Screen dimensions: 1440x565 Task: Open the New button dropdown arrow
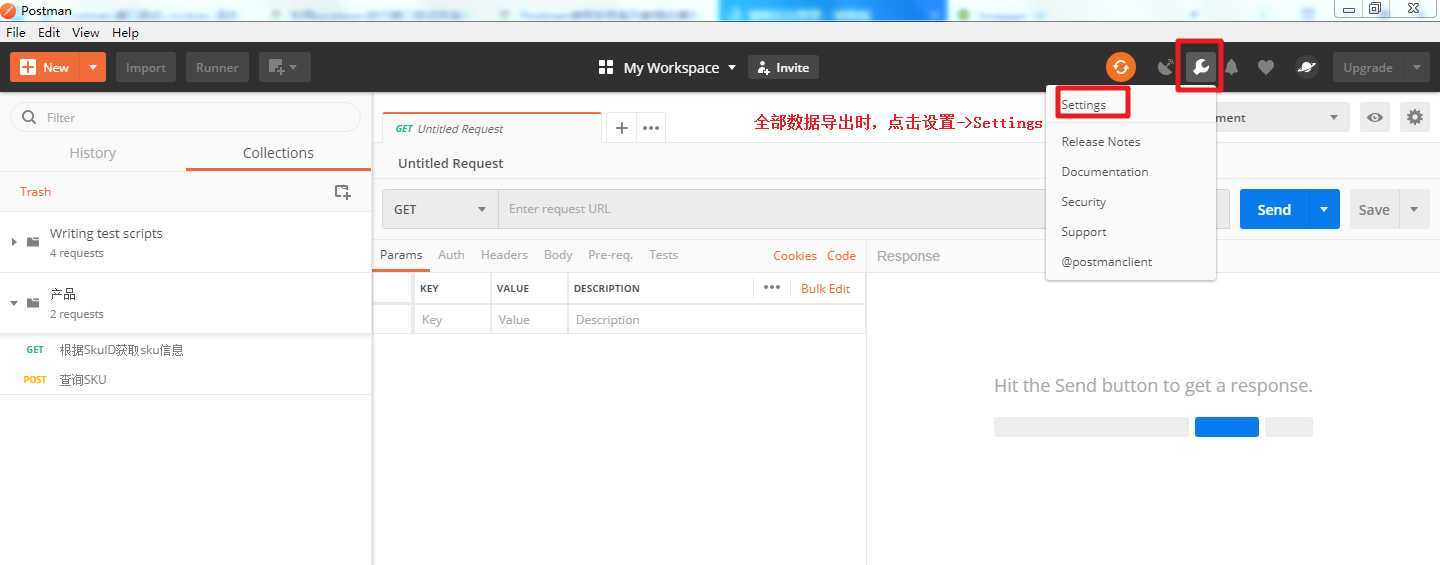93,67
